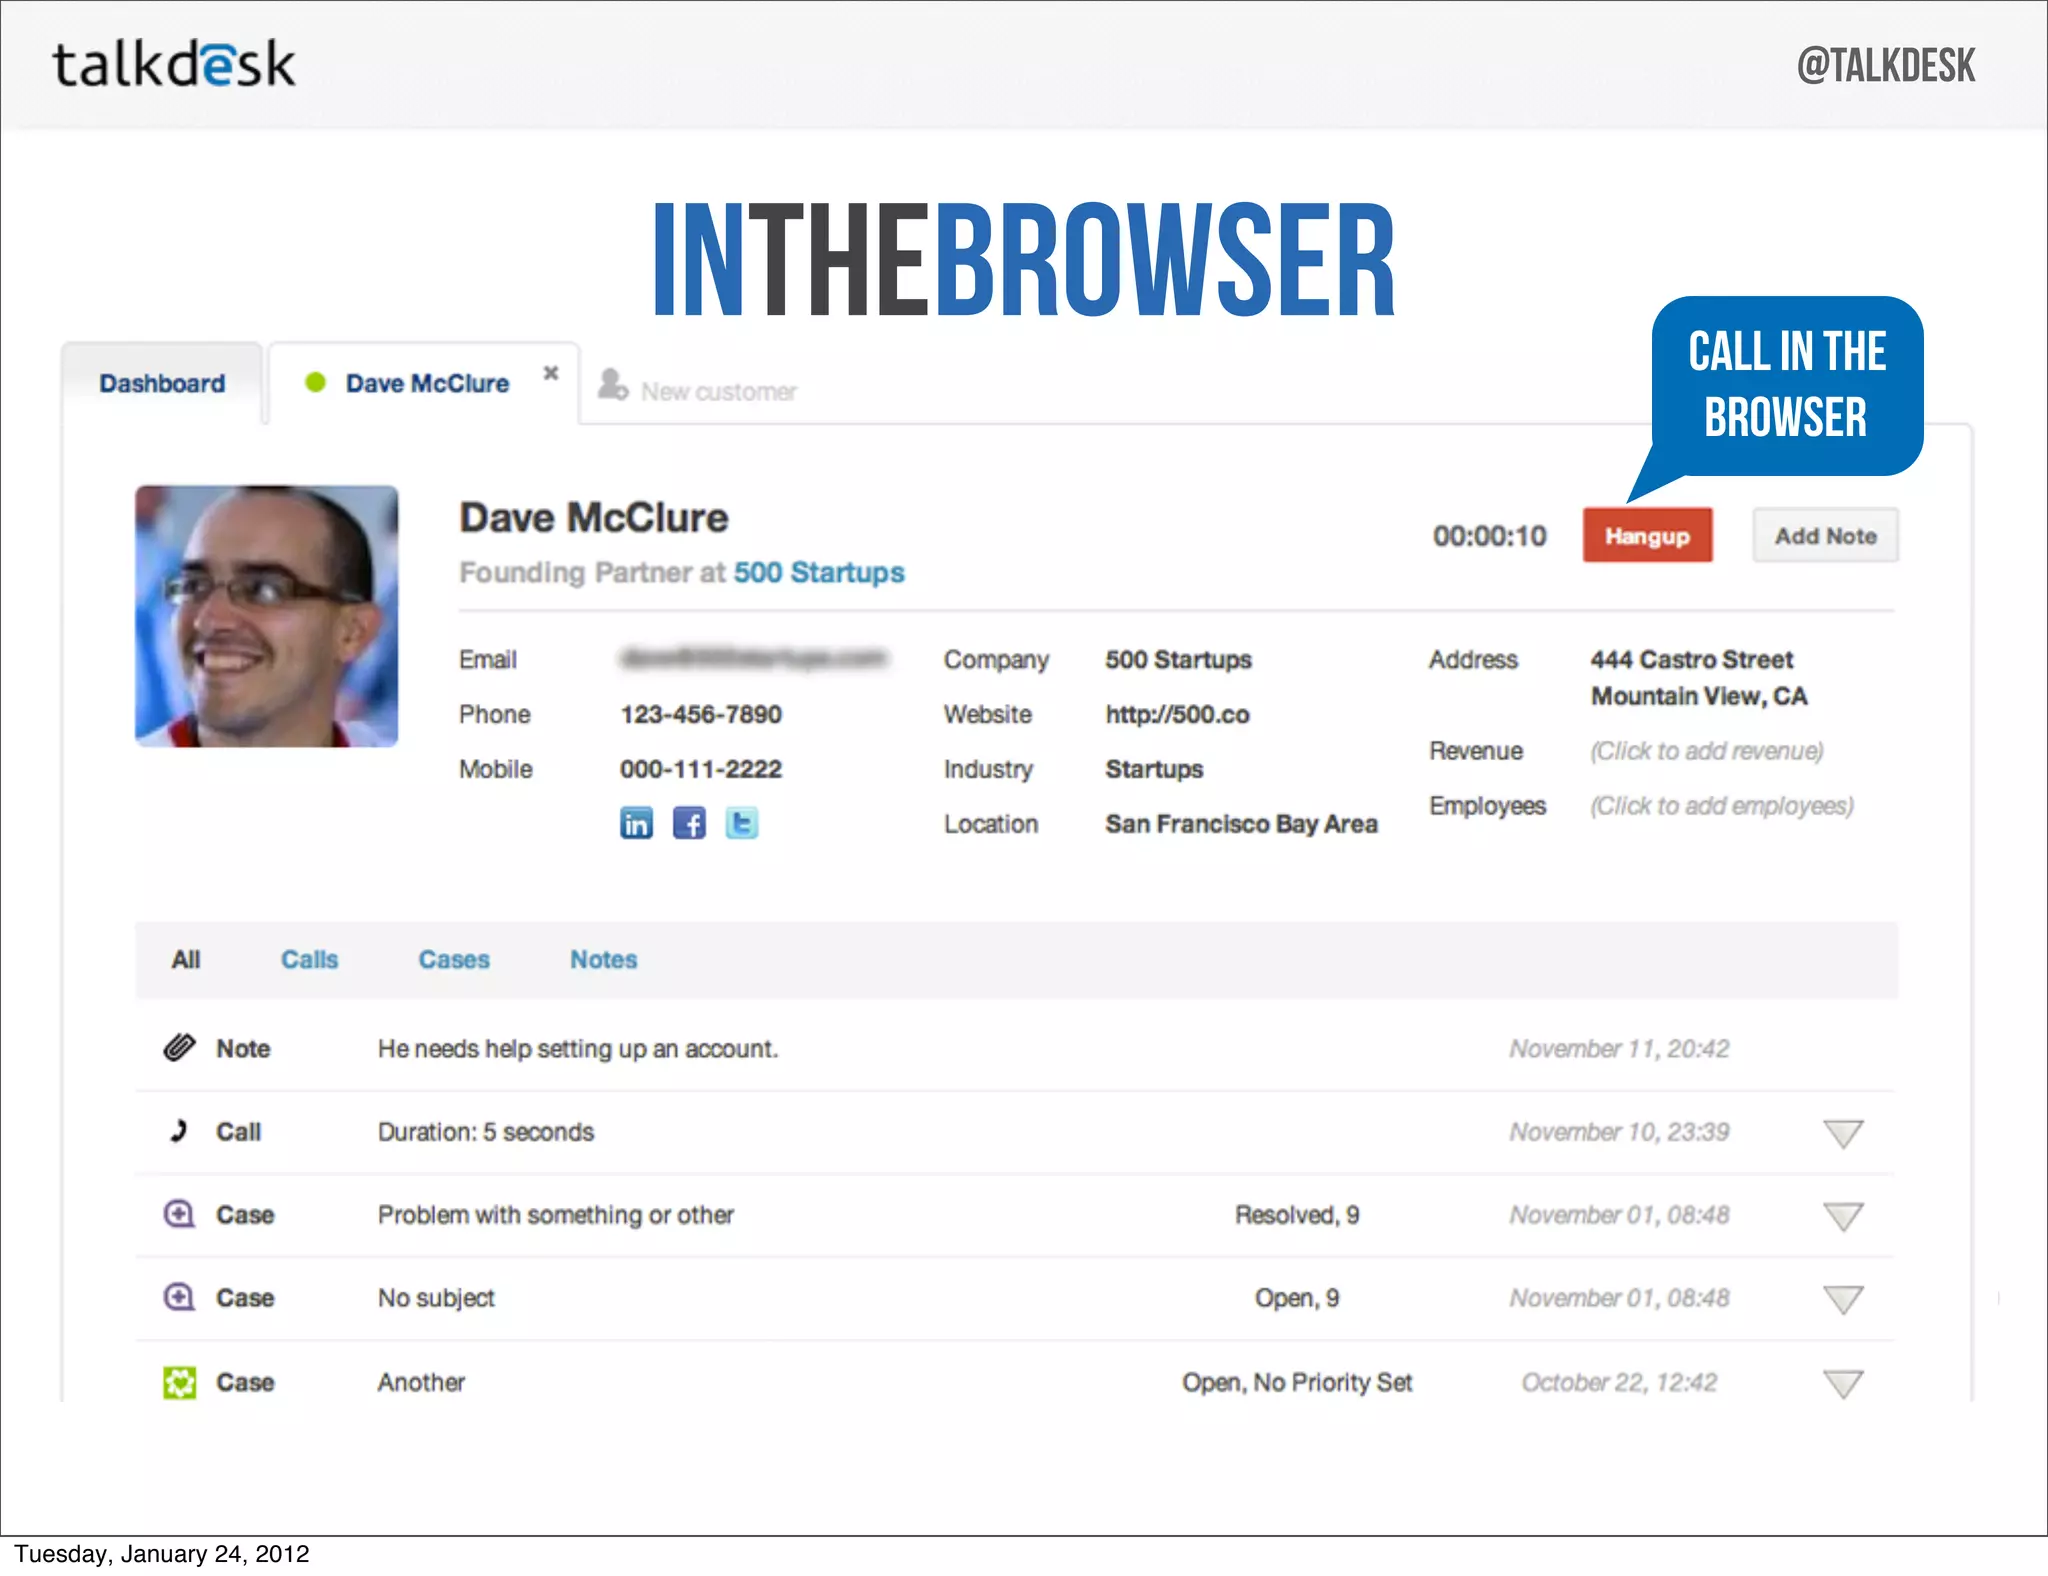The height and width of the screenshot is (1576, 2048).
Task: Filter activity by Calls
Action: (x=309, y=959)
